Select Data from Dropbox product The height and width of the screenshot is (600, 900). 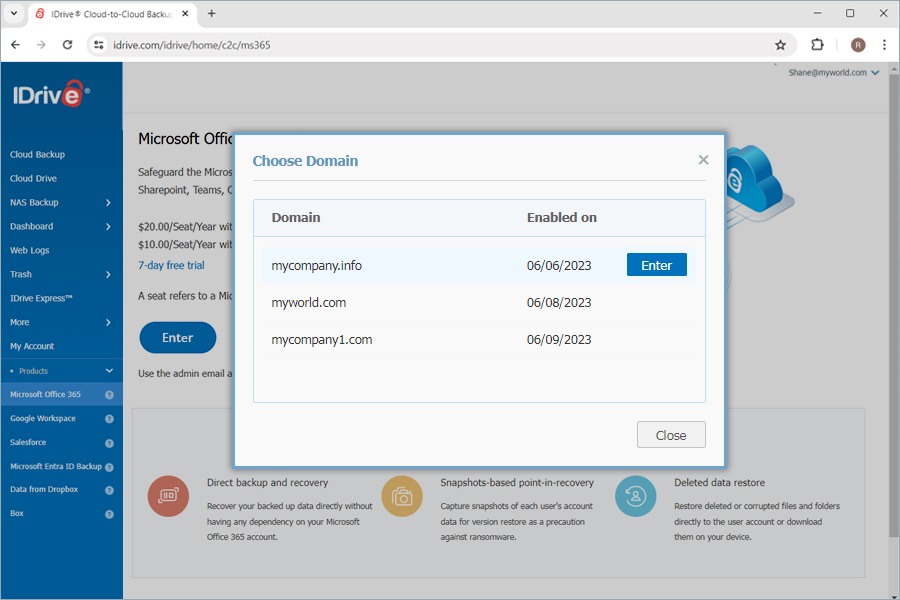44,489
